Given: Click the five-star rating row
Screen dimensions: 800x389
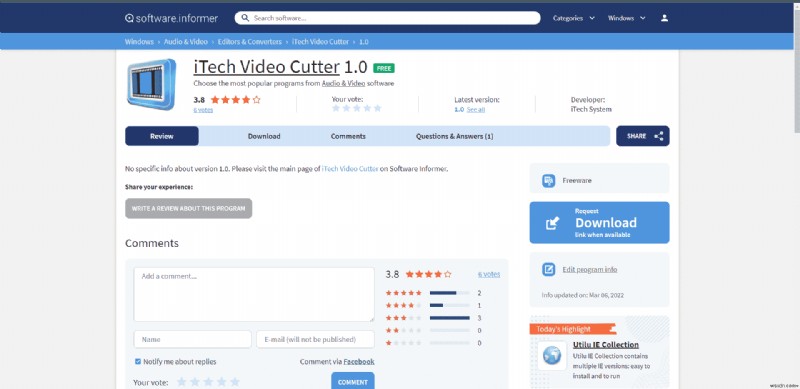Looking at the screenshot, I should point(434,293).
